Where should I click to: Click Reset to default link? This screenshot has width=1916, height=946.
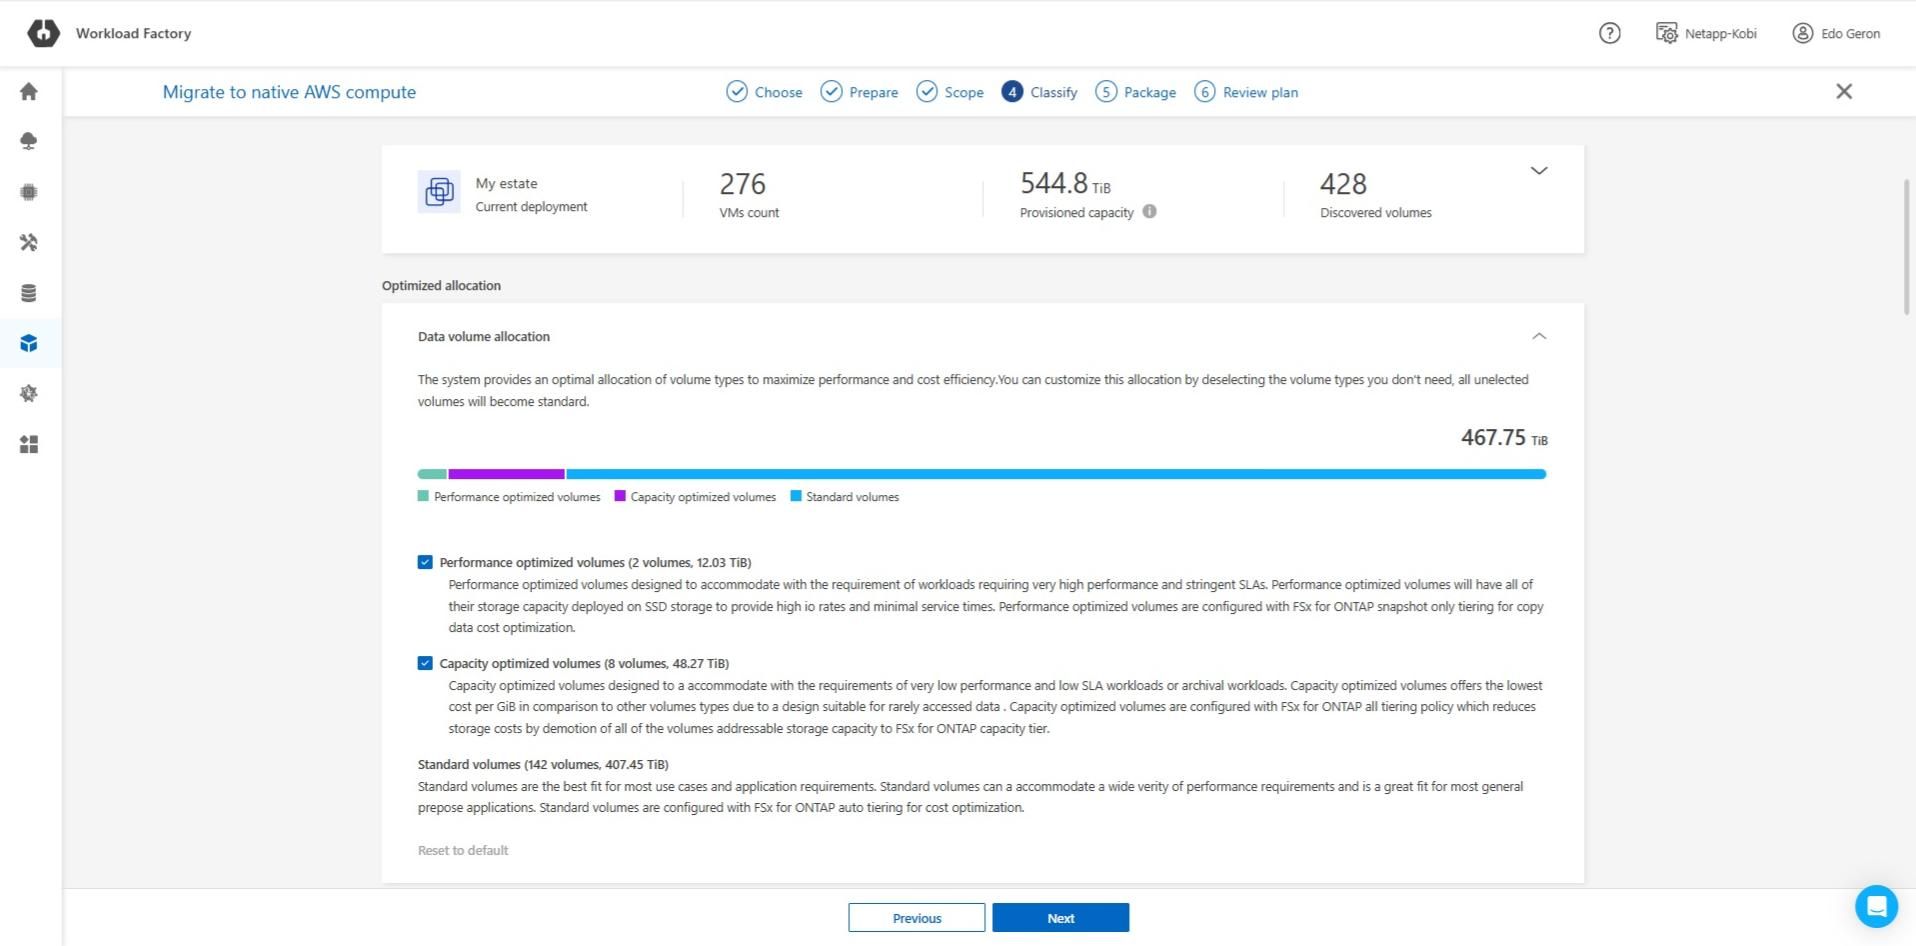[x=463, y=850]
